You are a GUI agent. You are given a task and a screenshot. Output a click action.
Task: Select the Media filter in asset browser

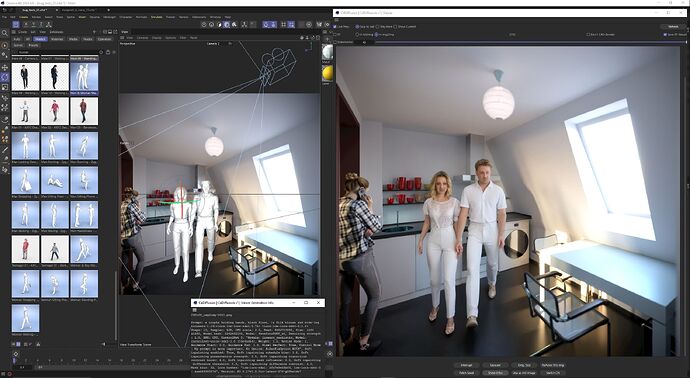click(73, 39)
